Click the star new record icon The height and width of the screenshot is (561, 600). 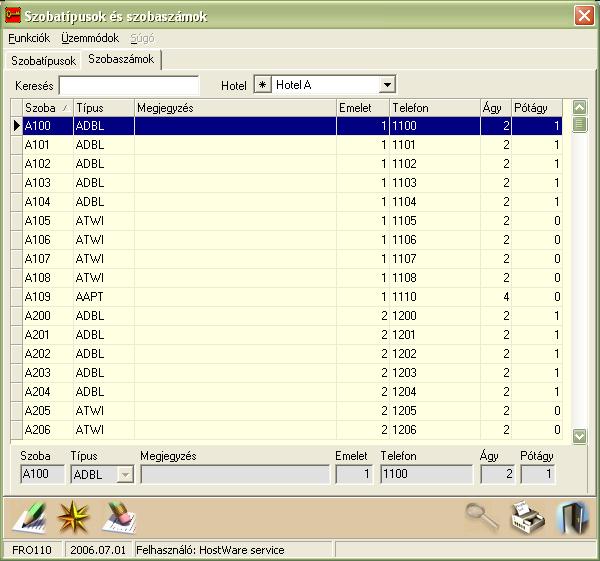(x=73, y=518)
